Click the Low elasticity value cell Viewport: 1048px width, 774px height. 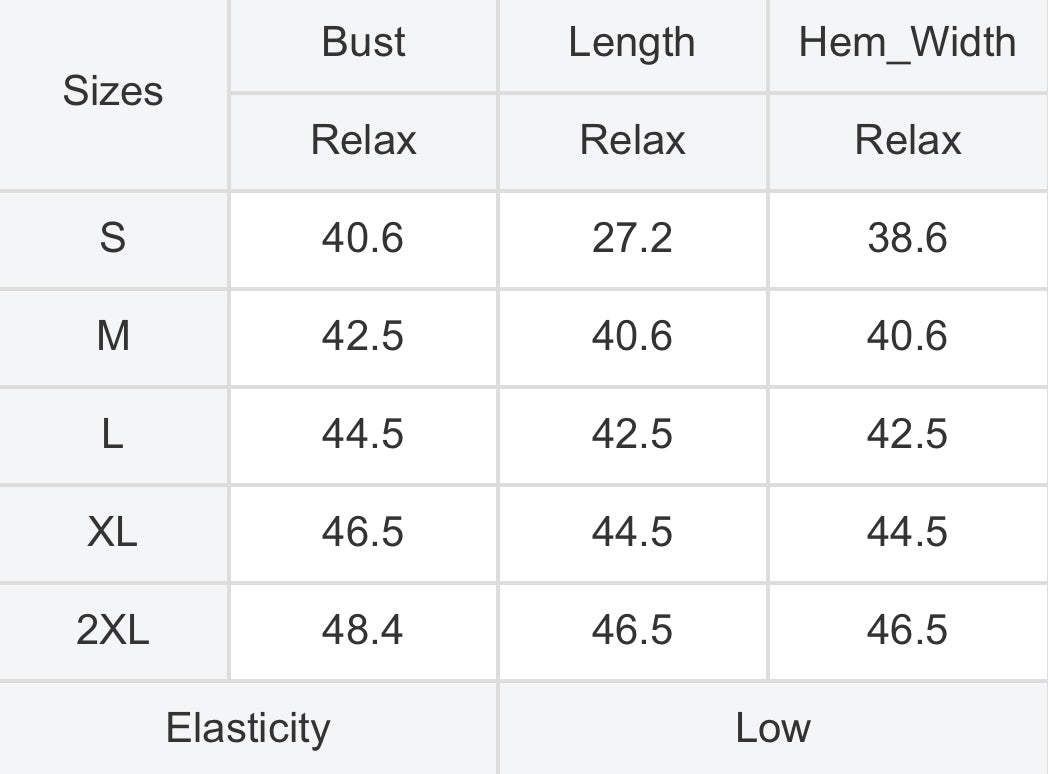tap(773, 728)
